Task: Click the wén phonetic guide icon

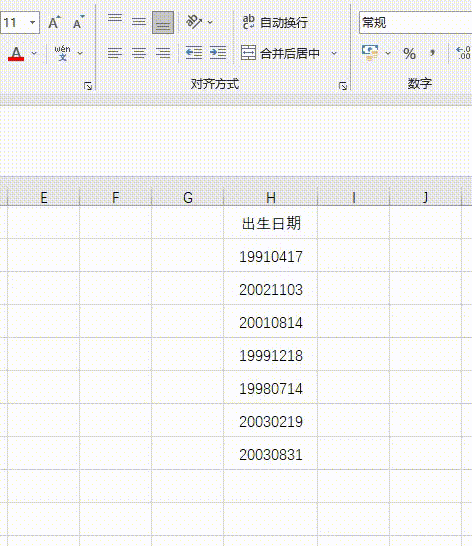Action: click(x=62, y=53)
